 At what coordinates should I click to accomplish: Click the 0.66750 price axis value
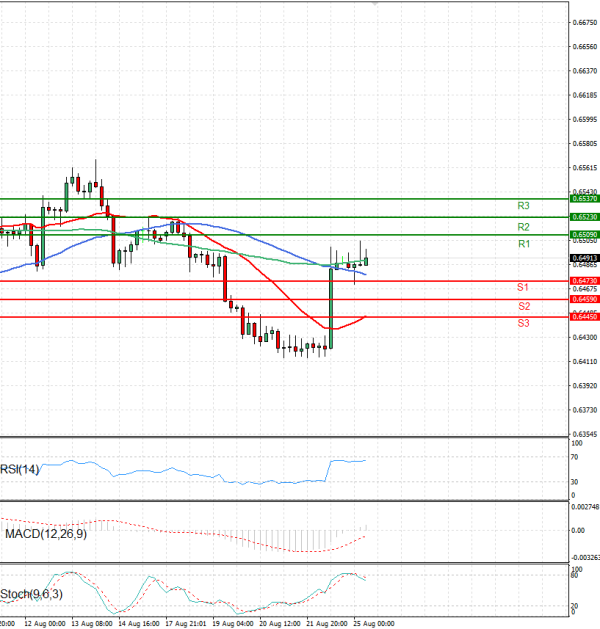pos(585,23)
